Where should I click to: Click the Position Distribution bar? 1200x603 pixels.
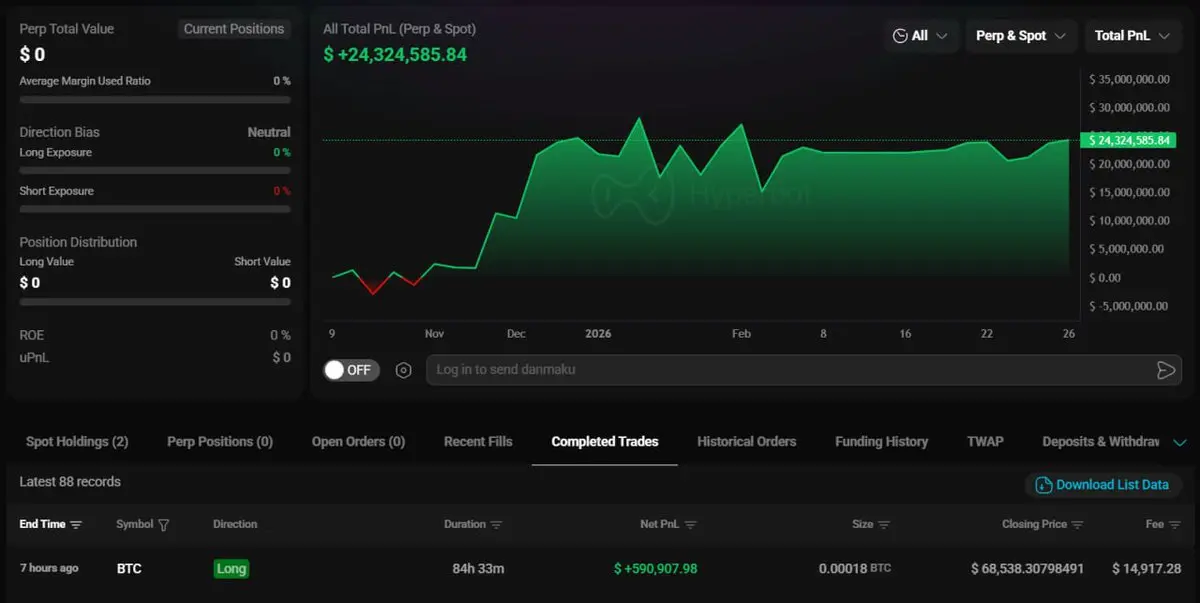[x=155, y=301]
